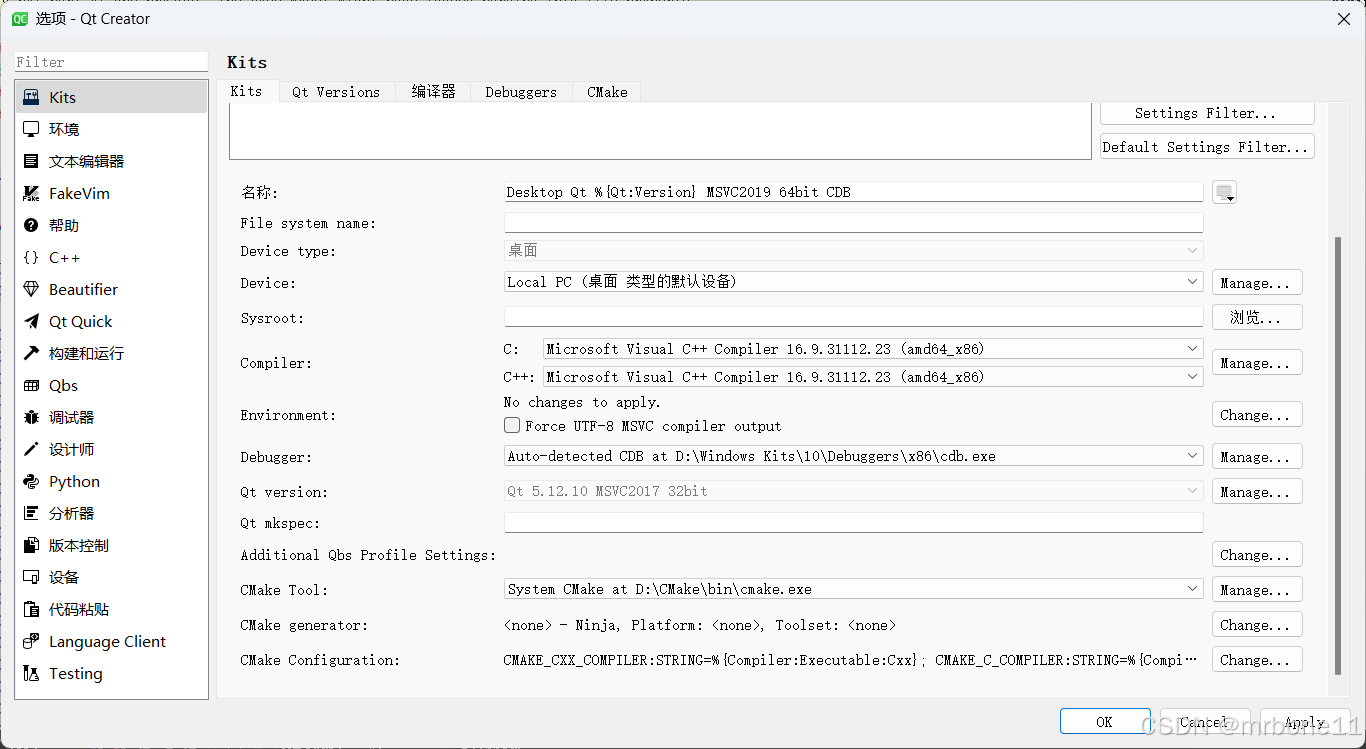This screenshot has width=1366, height=749.
Task: Open the 调试器 bug icon category
Action: coord(31,417)
